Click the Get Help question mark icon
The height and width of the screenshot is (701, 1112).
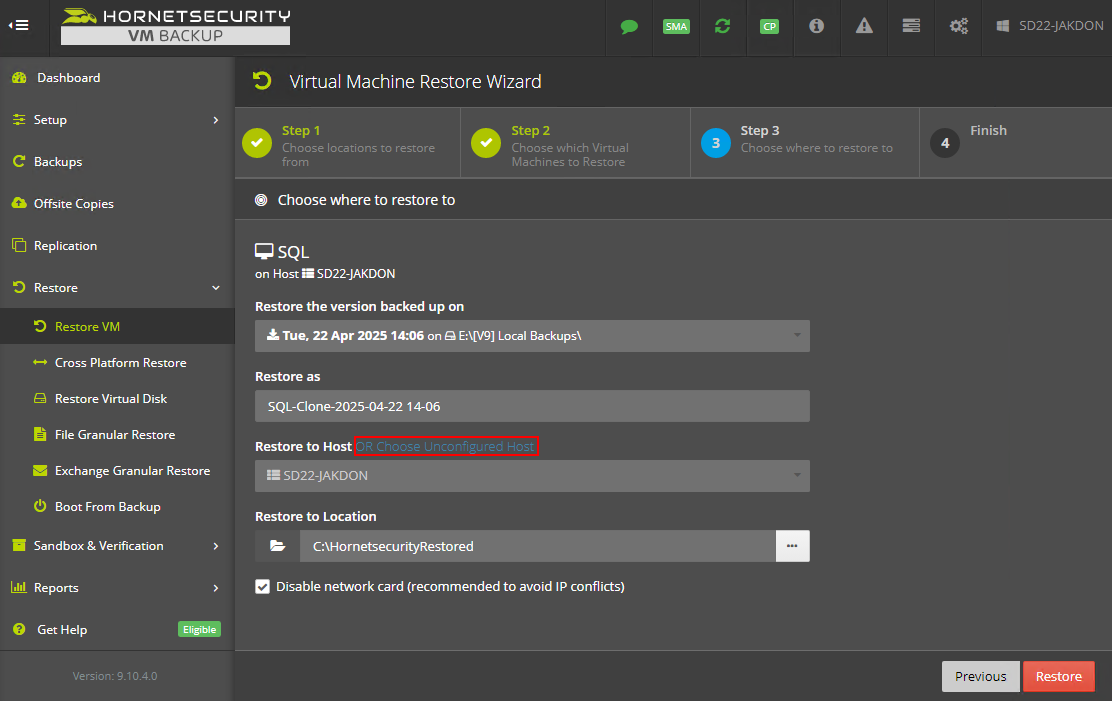coord(19,629)
